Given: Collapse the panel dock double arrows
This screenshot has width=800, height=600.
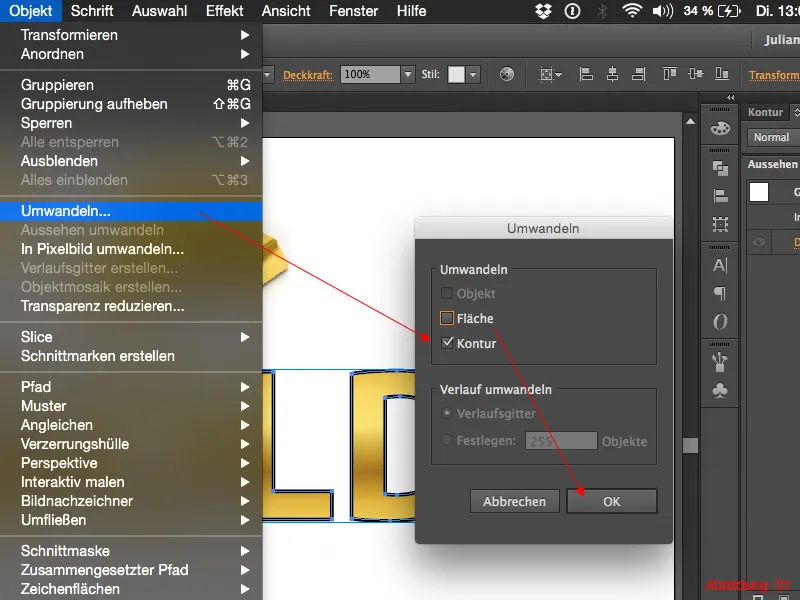Looking at the screenshot, I should [x=731, y=97].
